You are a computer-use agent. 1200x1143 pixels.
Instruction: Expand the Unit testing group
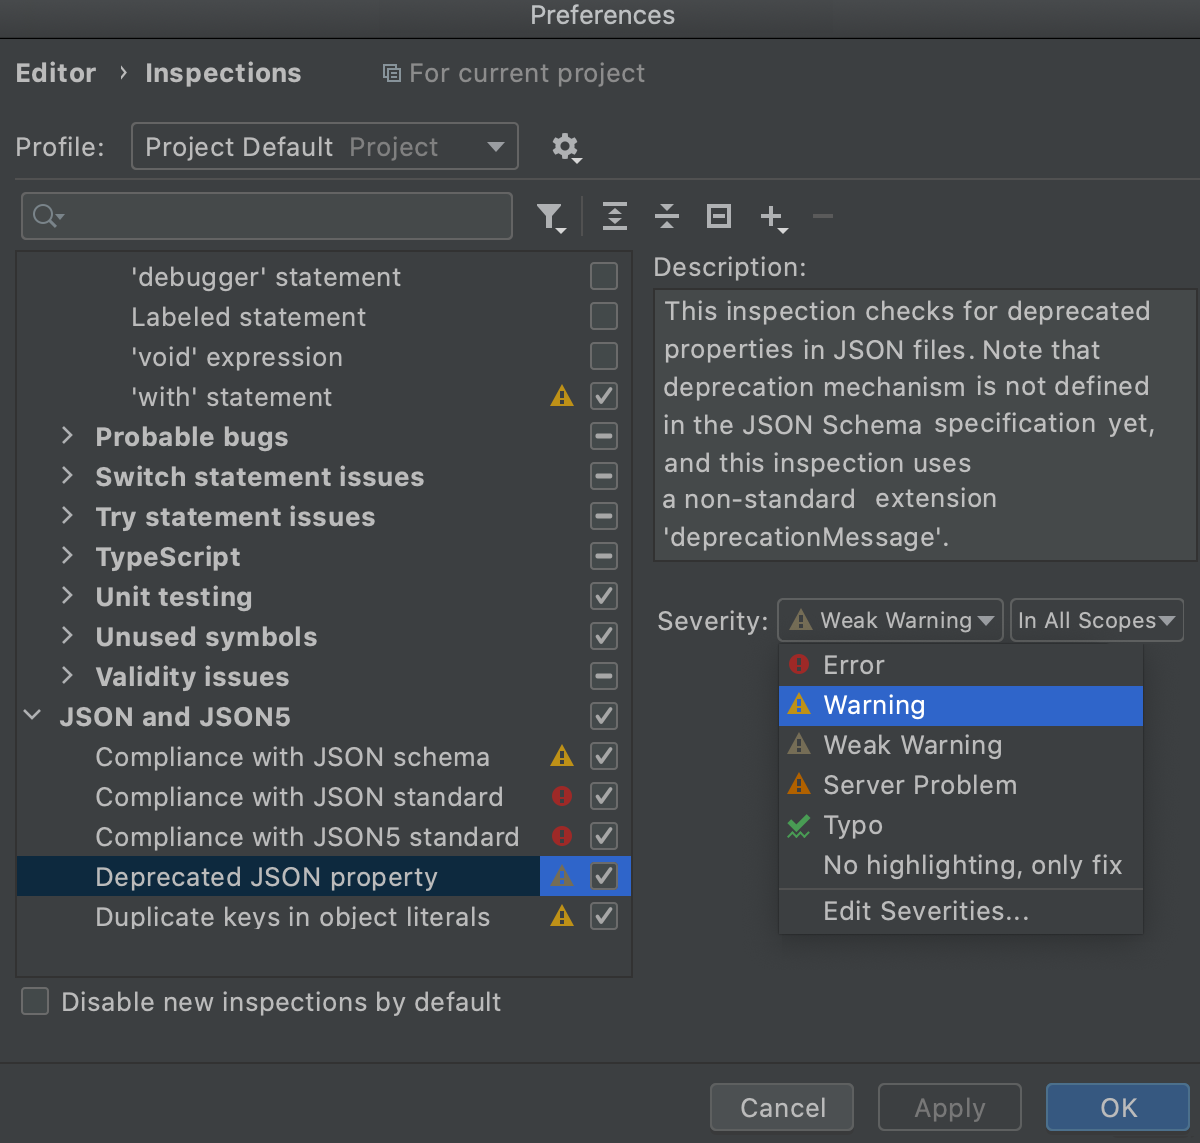(x=67, y=596)
